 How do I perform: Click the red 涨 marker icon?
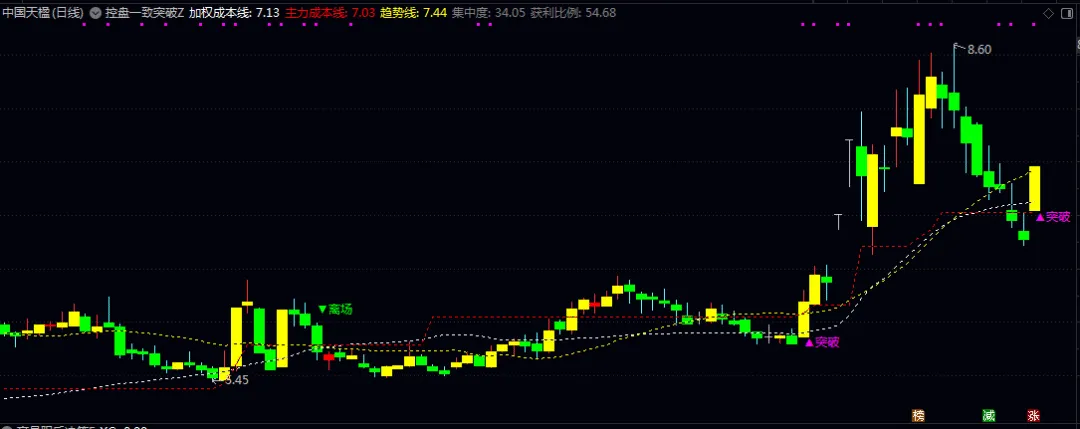pos(1033,415)
